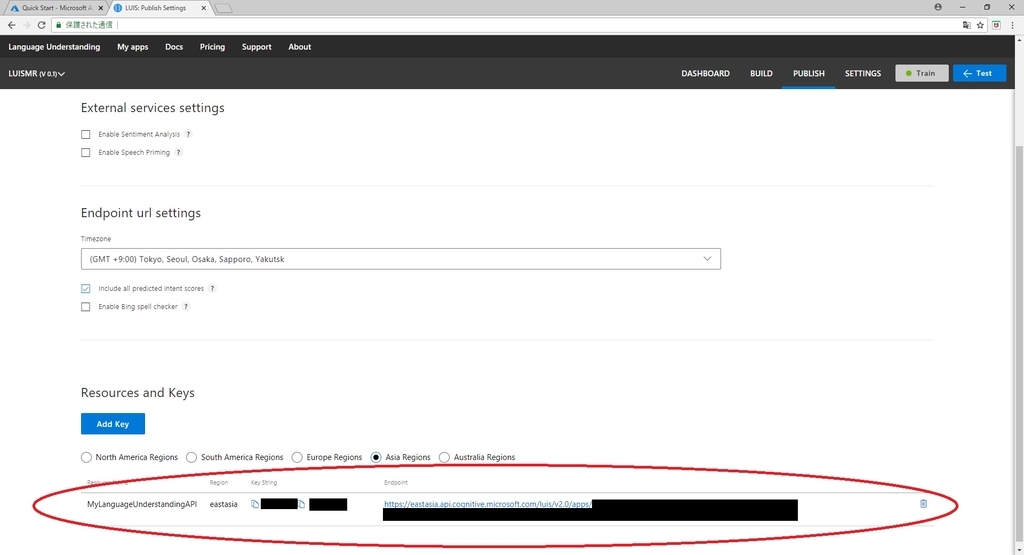Screen dimensions: 1024x555
Task: Click the Train button
Action: coord(921,73)
